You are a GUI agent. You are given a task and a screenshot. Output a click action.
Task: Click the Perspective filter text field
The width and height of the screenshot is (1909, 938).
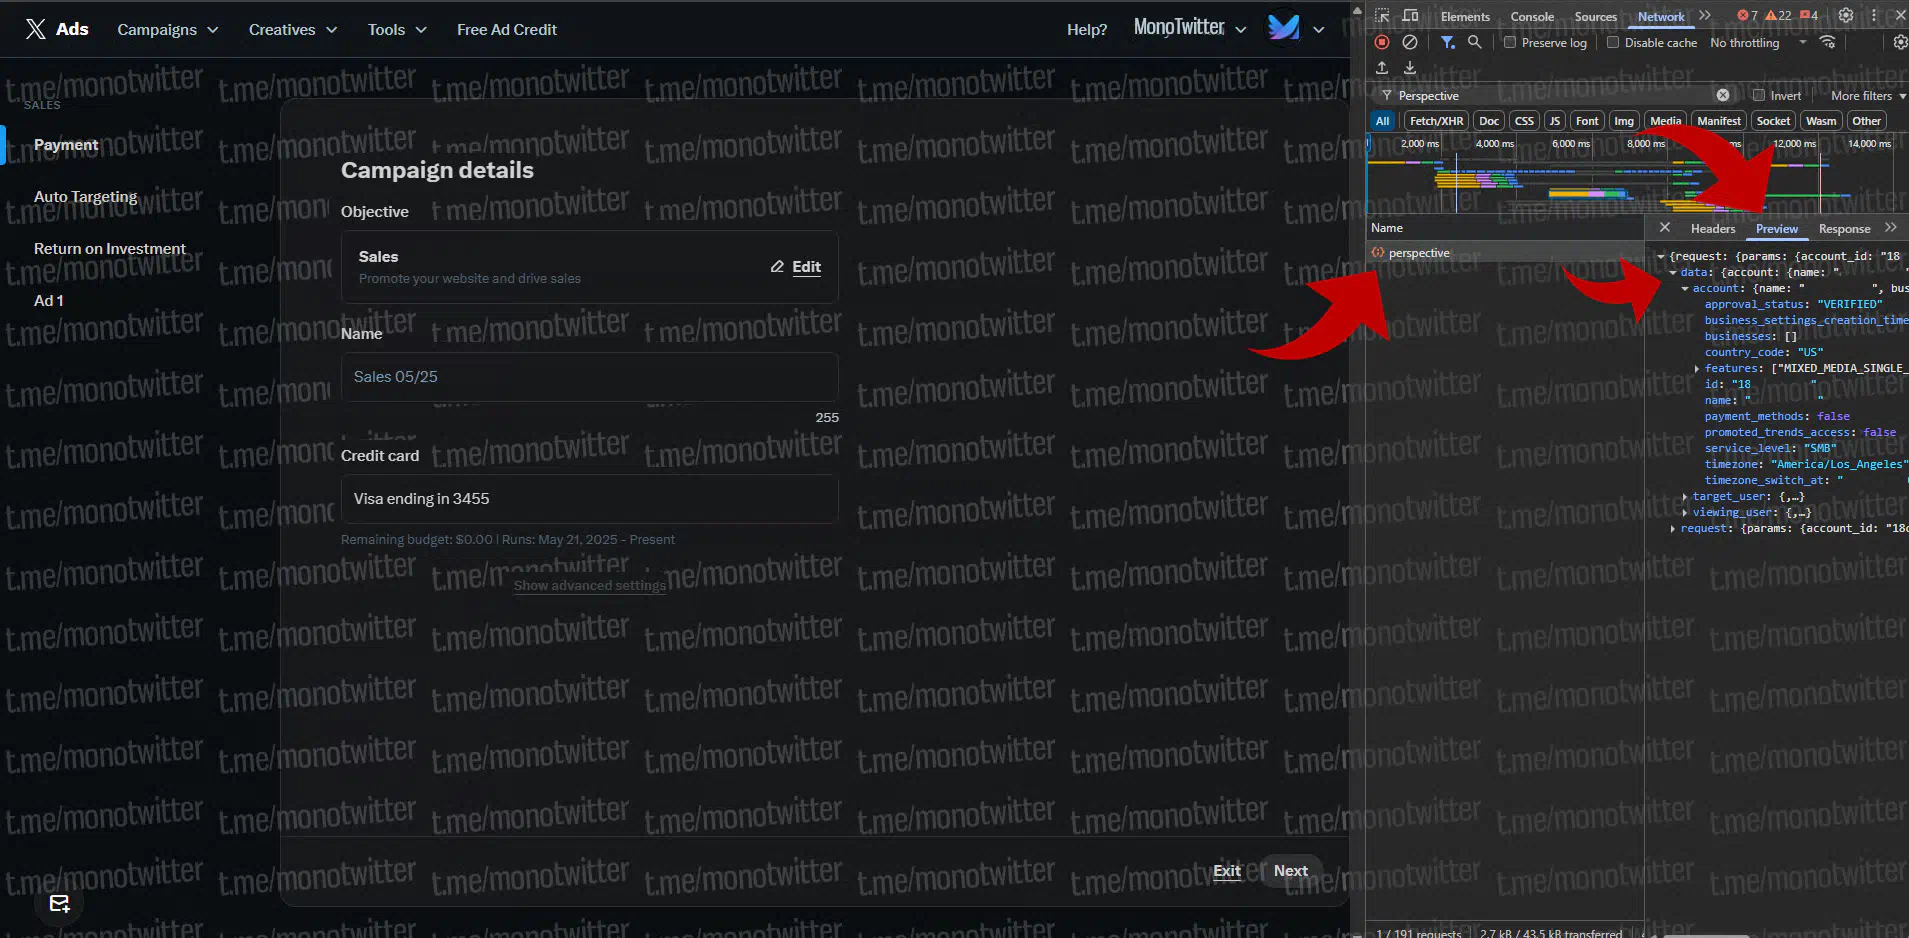tap(1553, 96)
